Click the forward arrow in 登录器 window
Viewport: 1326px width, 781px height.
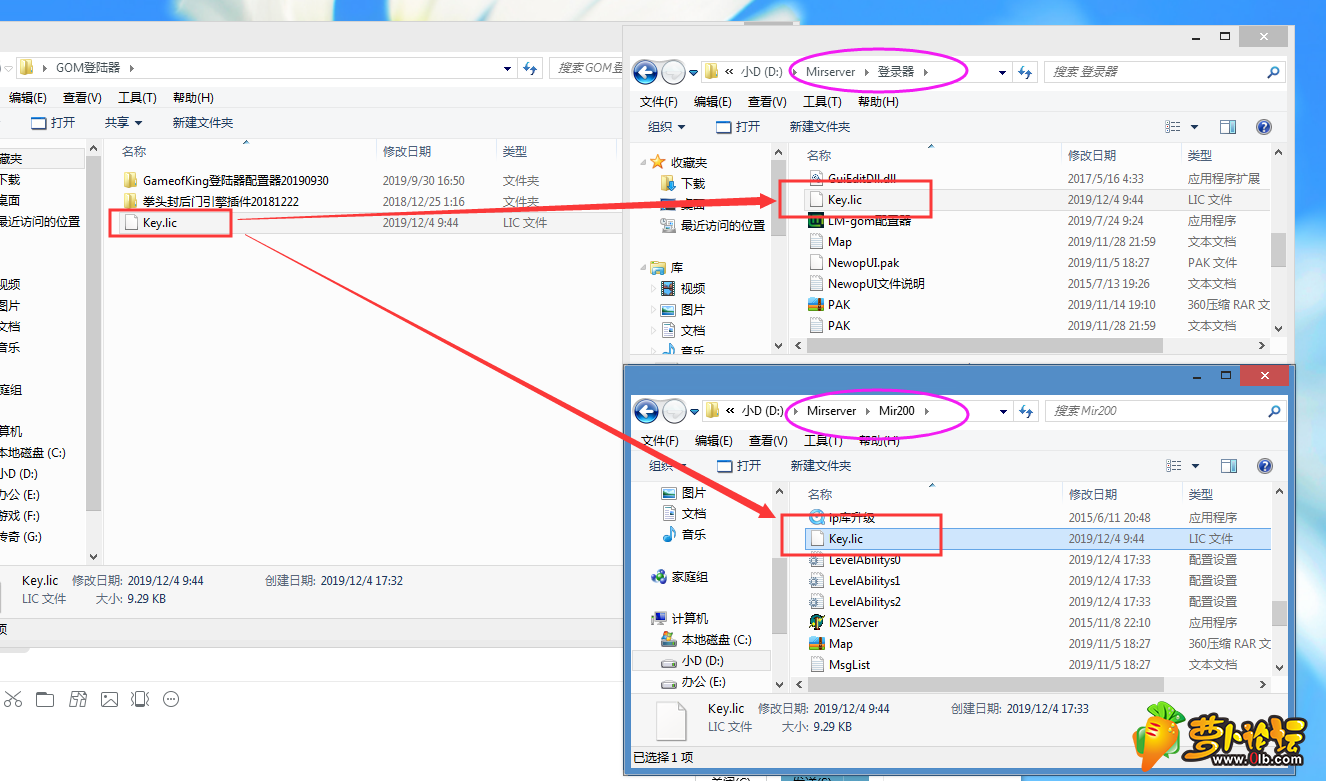[674, 72]
